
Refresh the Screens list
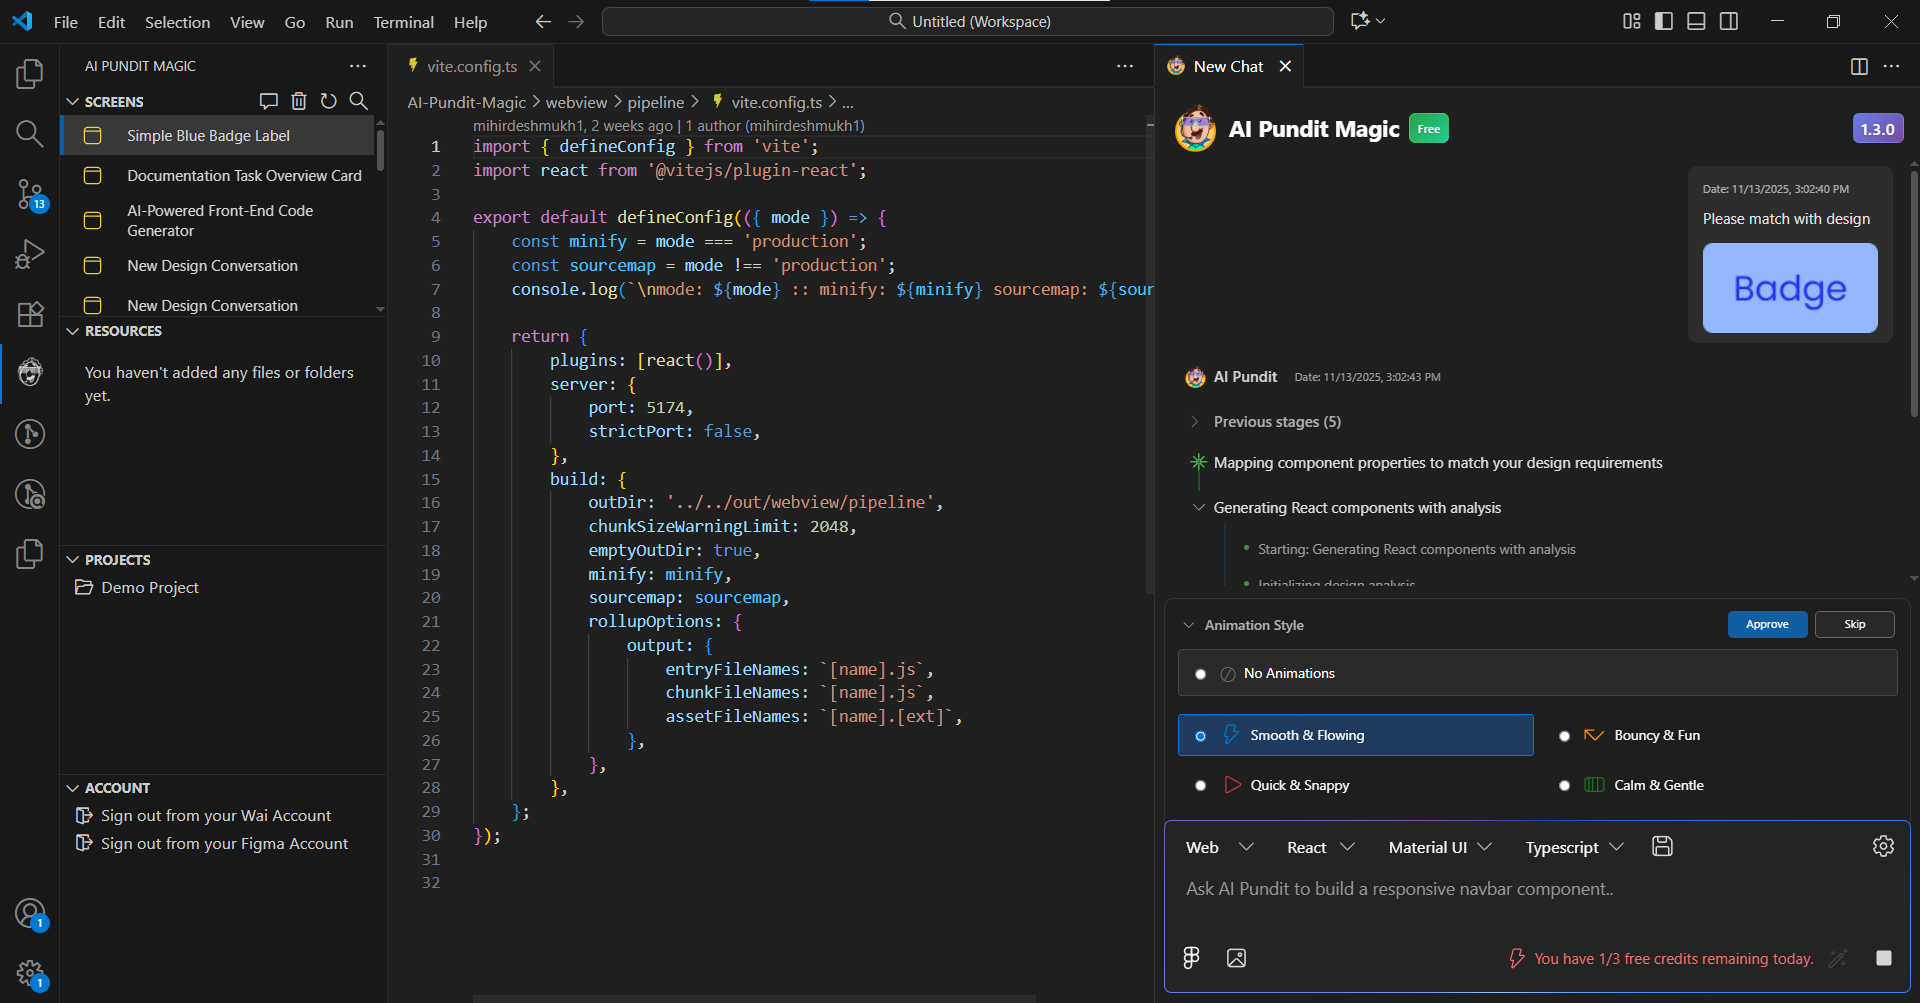tap(329, 100)
